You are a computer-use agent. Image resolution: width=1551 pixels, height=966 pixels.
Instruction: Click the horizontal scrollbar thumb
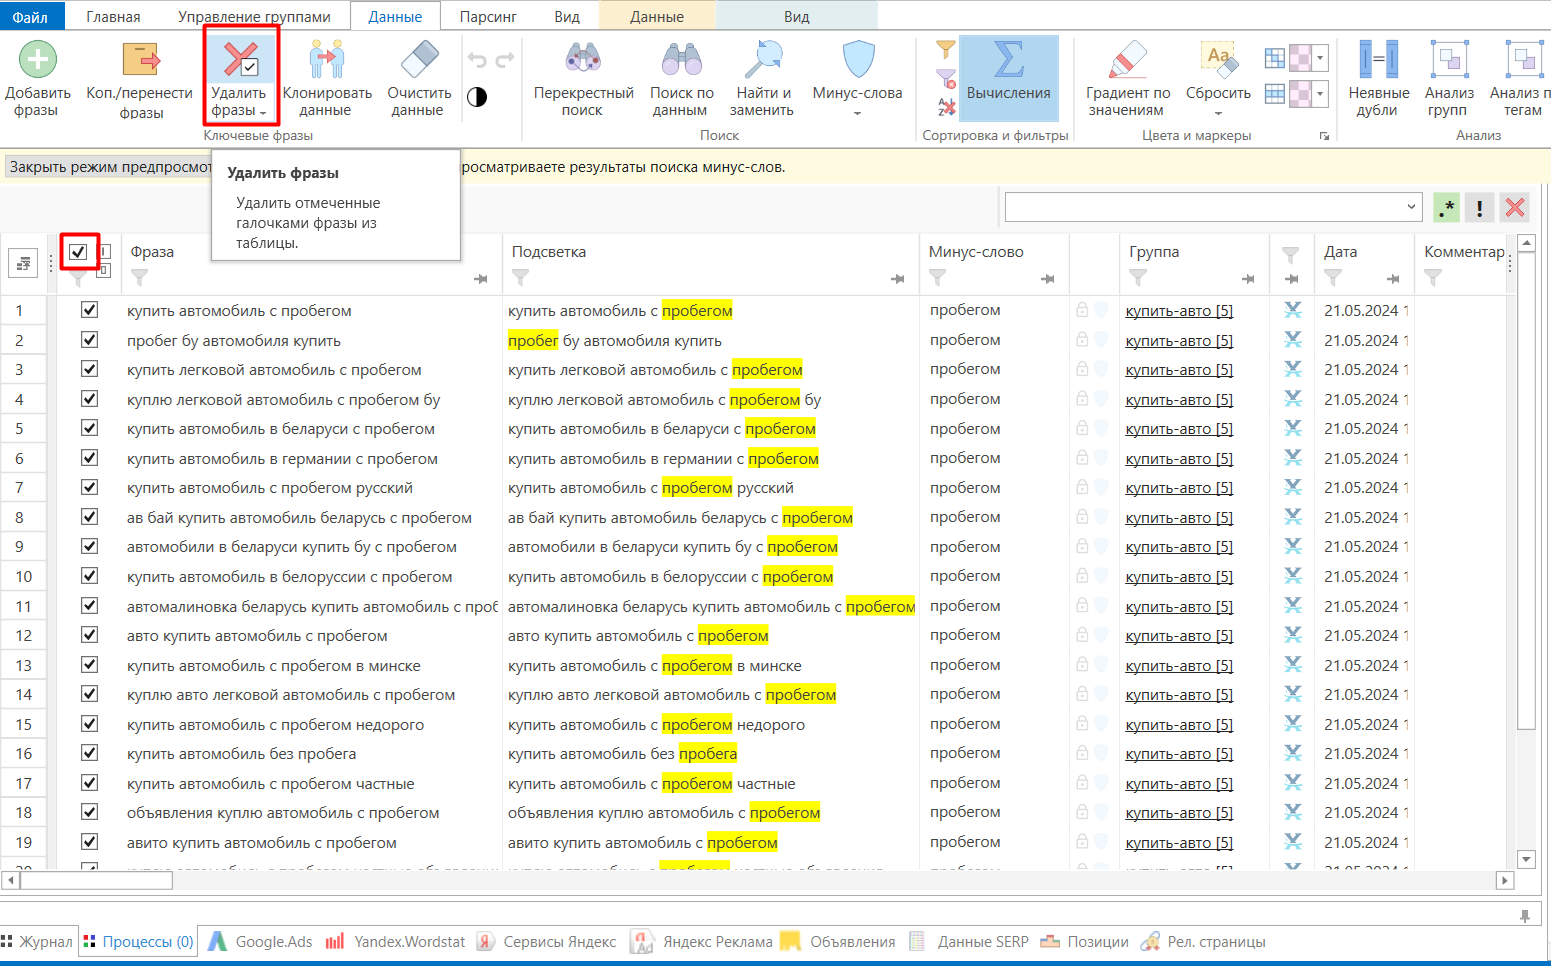coord(96,881)
